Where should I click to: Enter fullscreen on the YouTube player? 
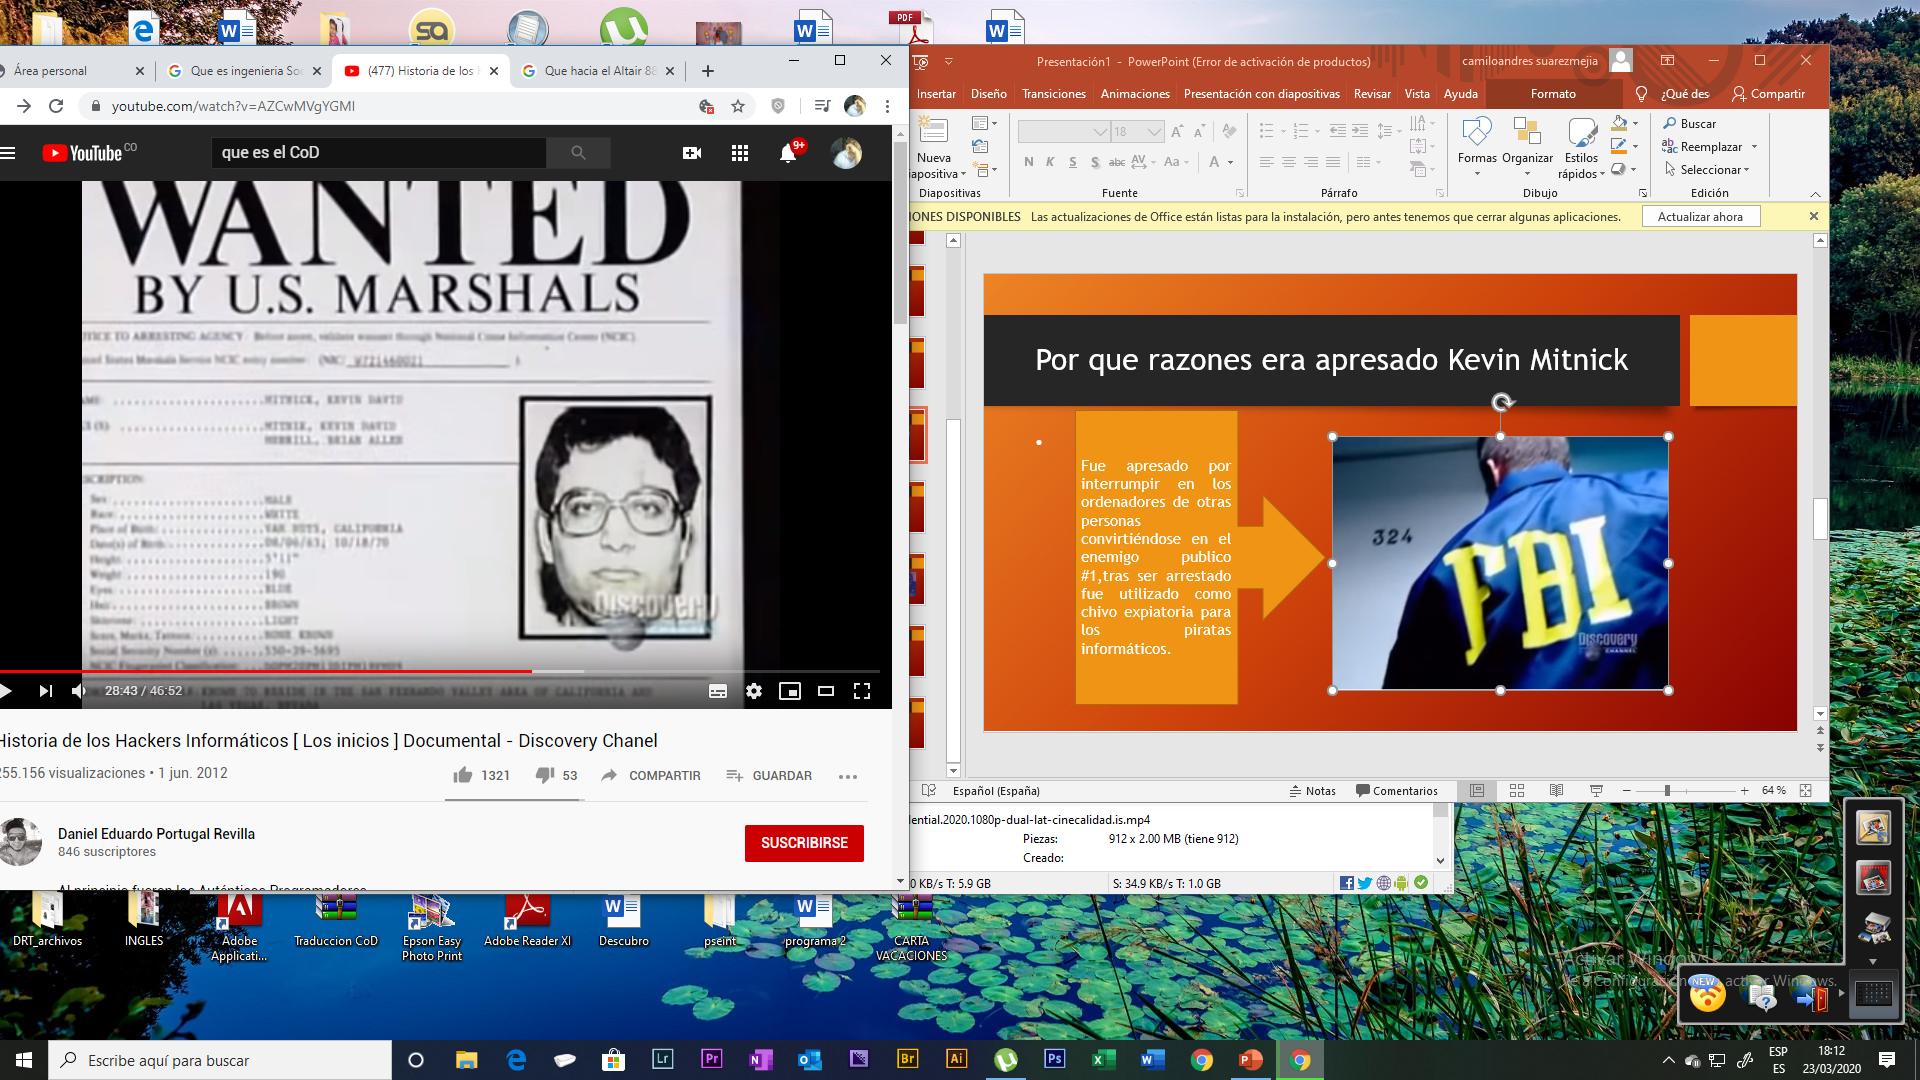pyautogui.click(x=862, y=691)
